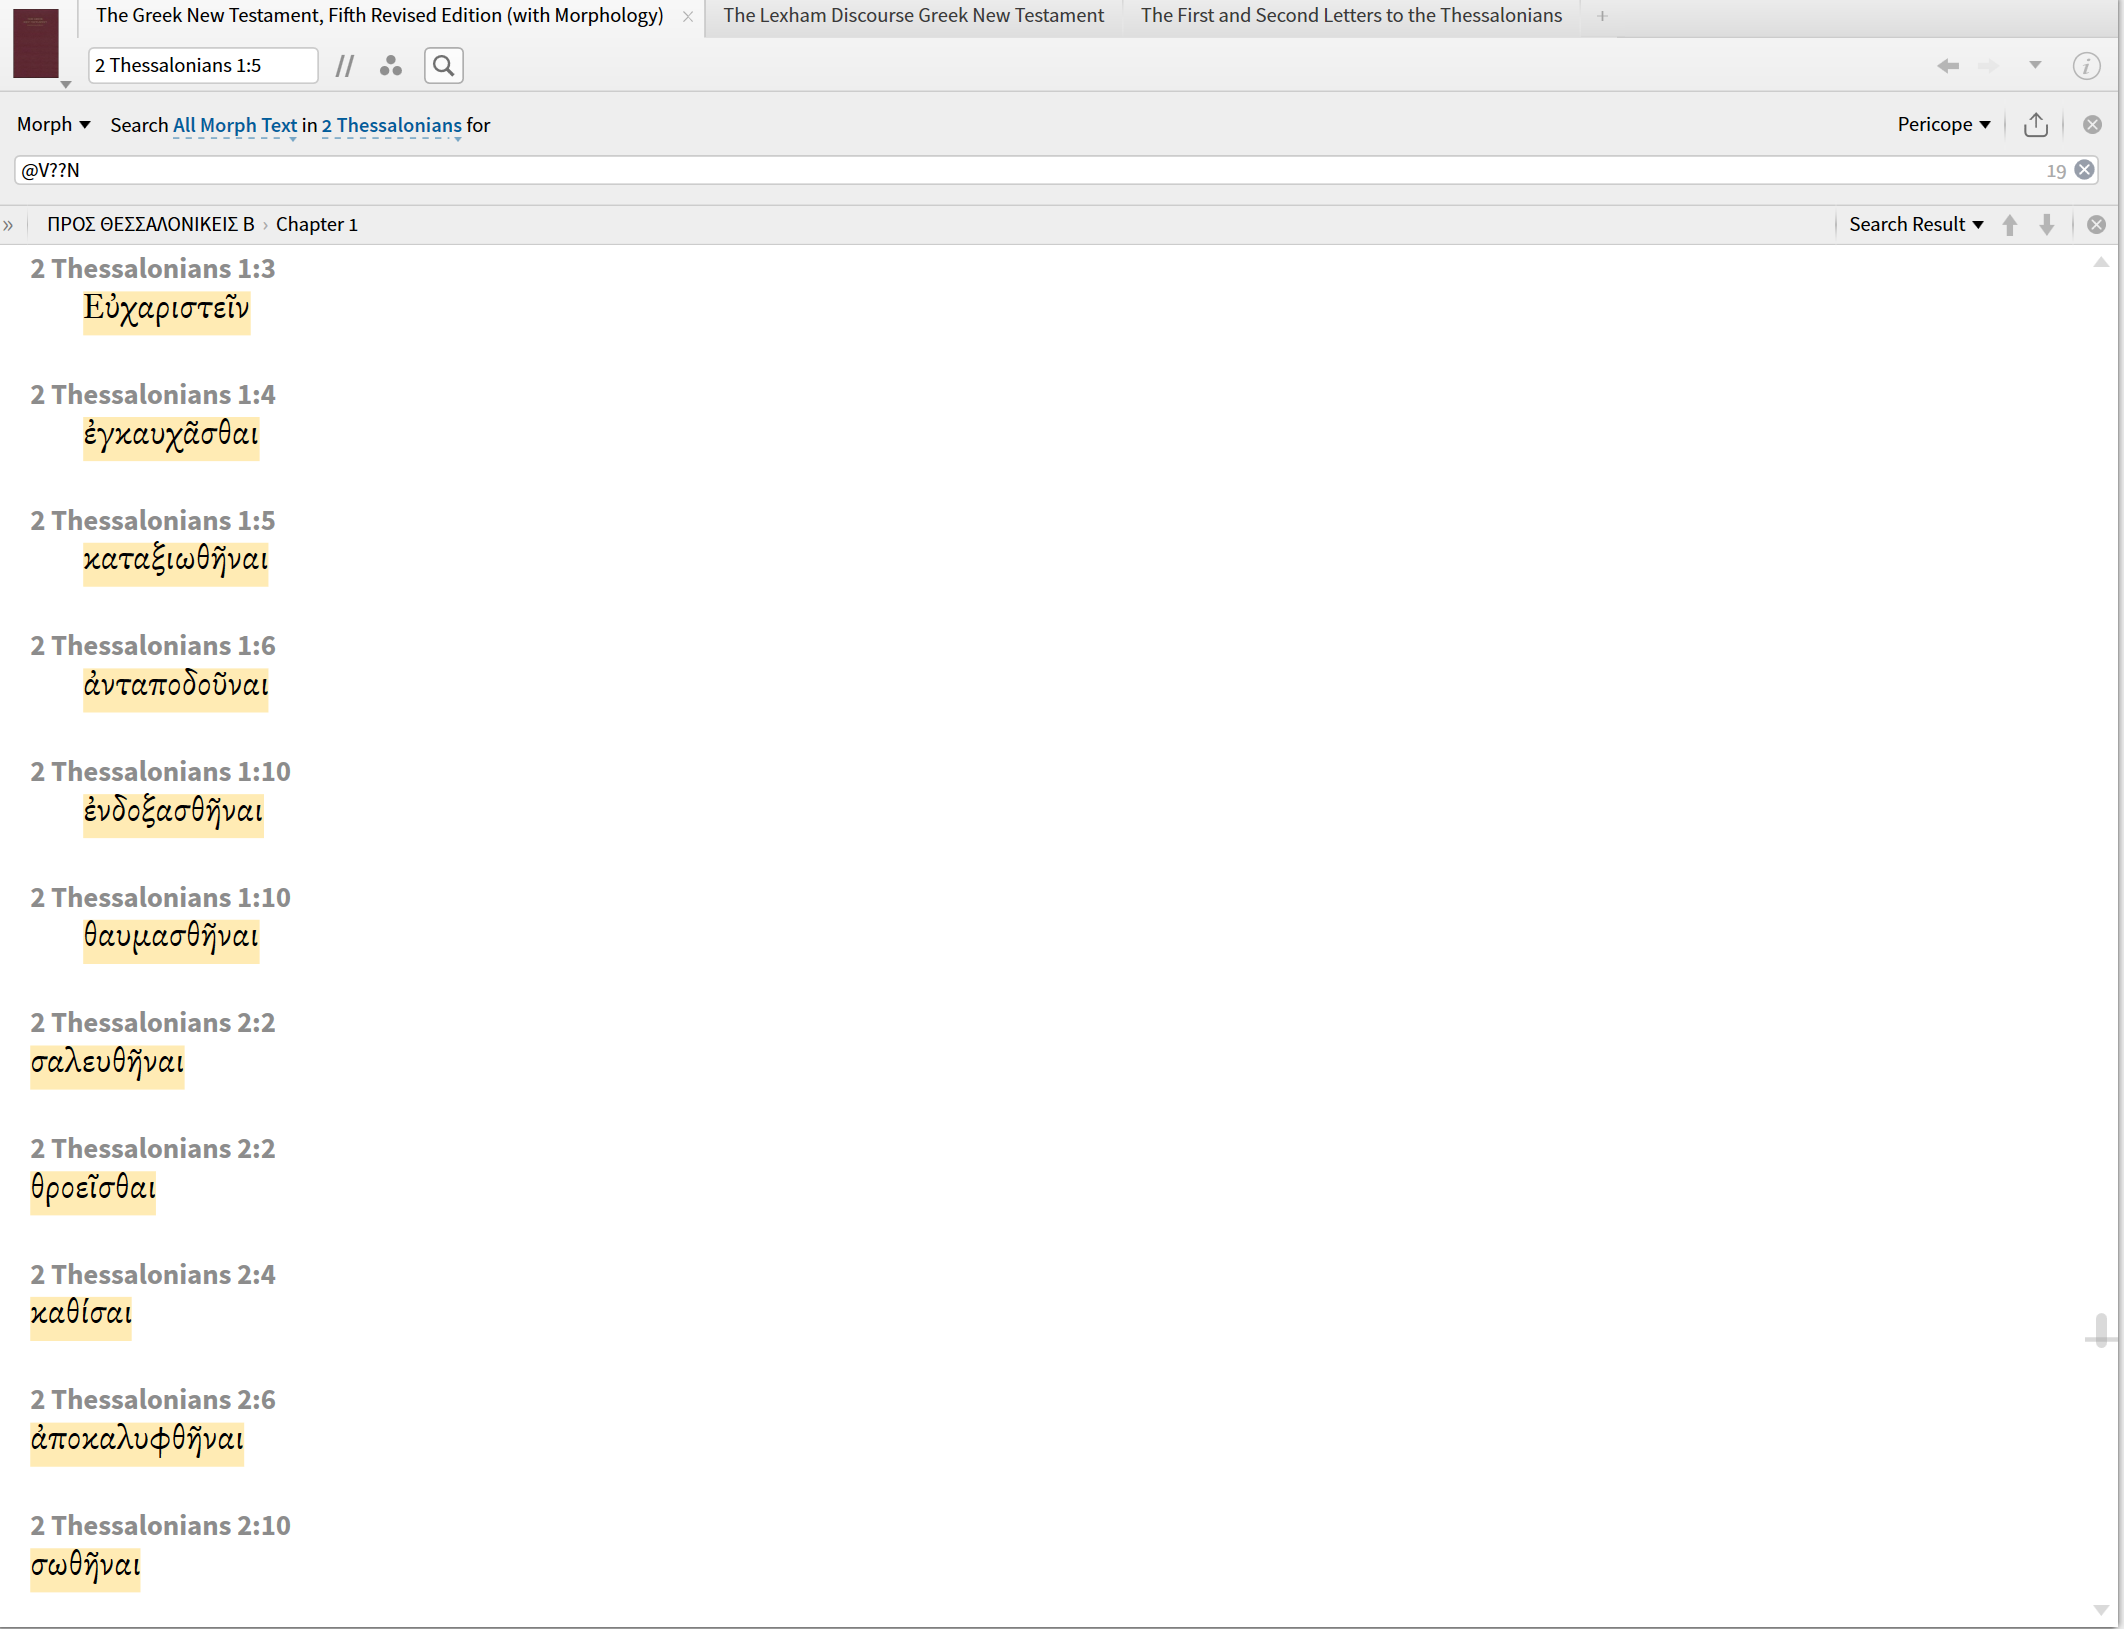This screenshot has height=1629, width=2124.
Task: Open the visual filters three-dots icon
Action: (391, 66)
